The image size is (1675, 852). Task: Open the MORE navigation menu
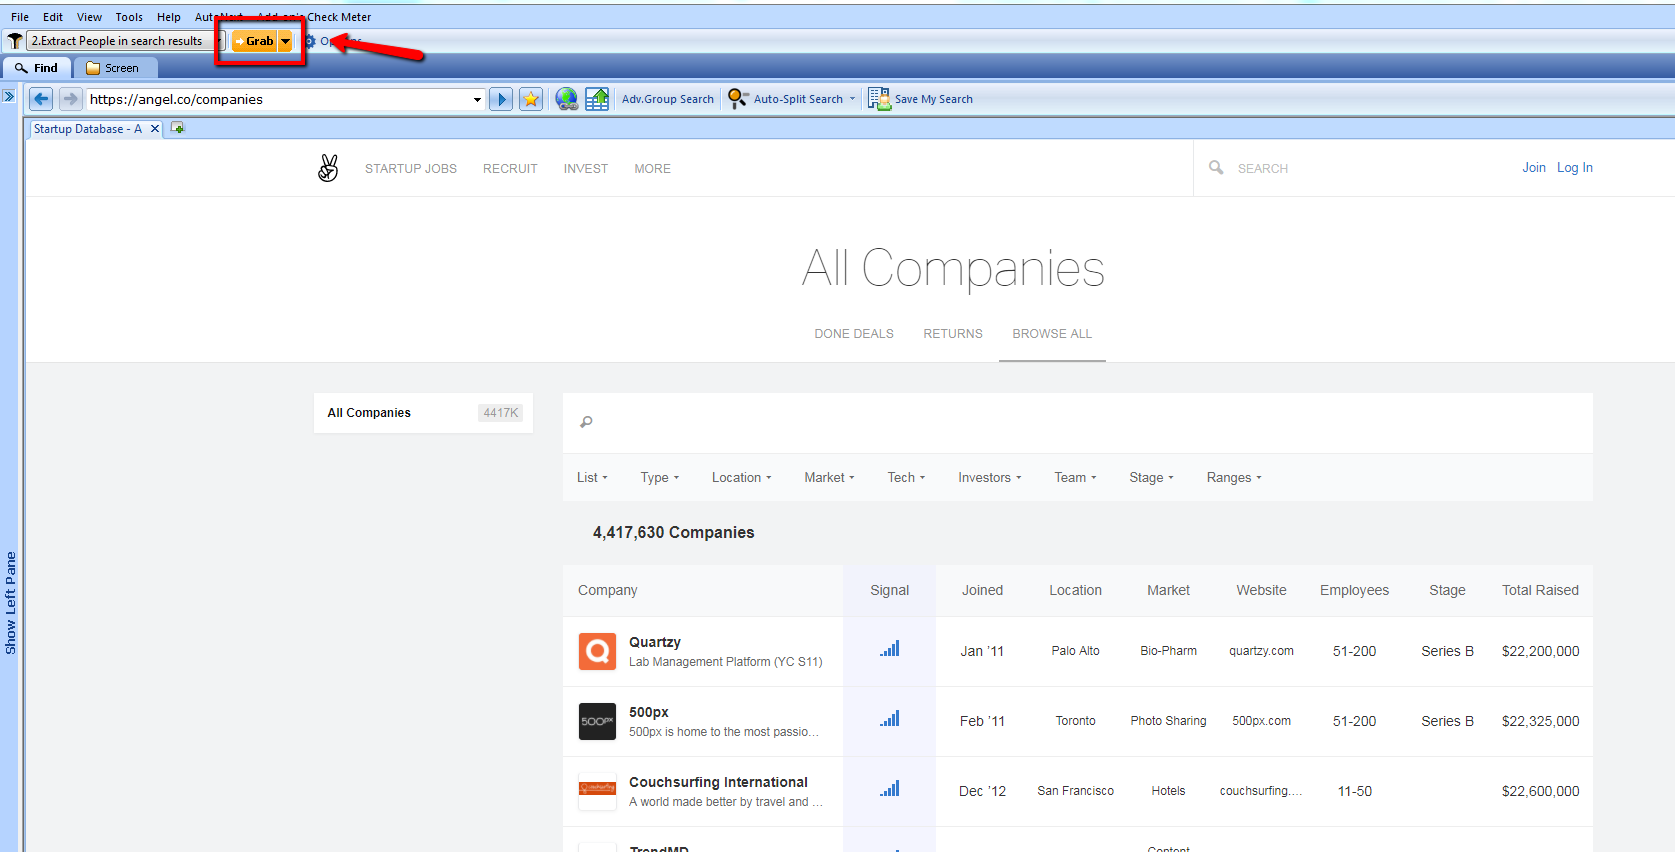coord(652,169)
